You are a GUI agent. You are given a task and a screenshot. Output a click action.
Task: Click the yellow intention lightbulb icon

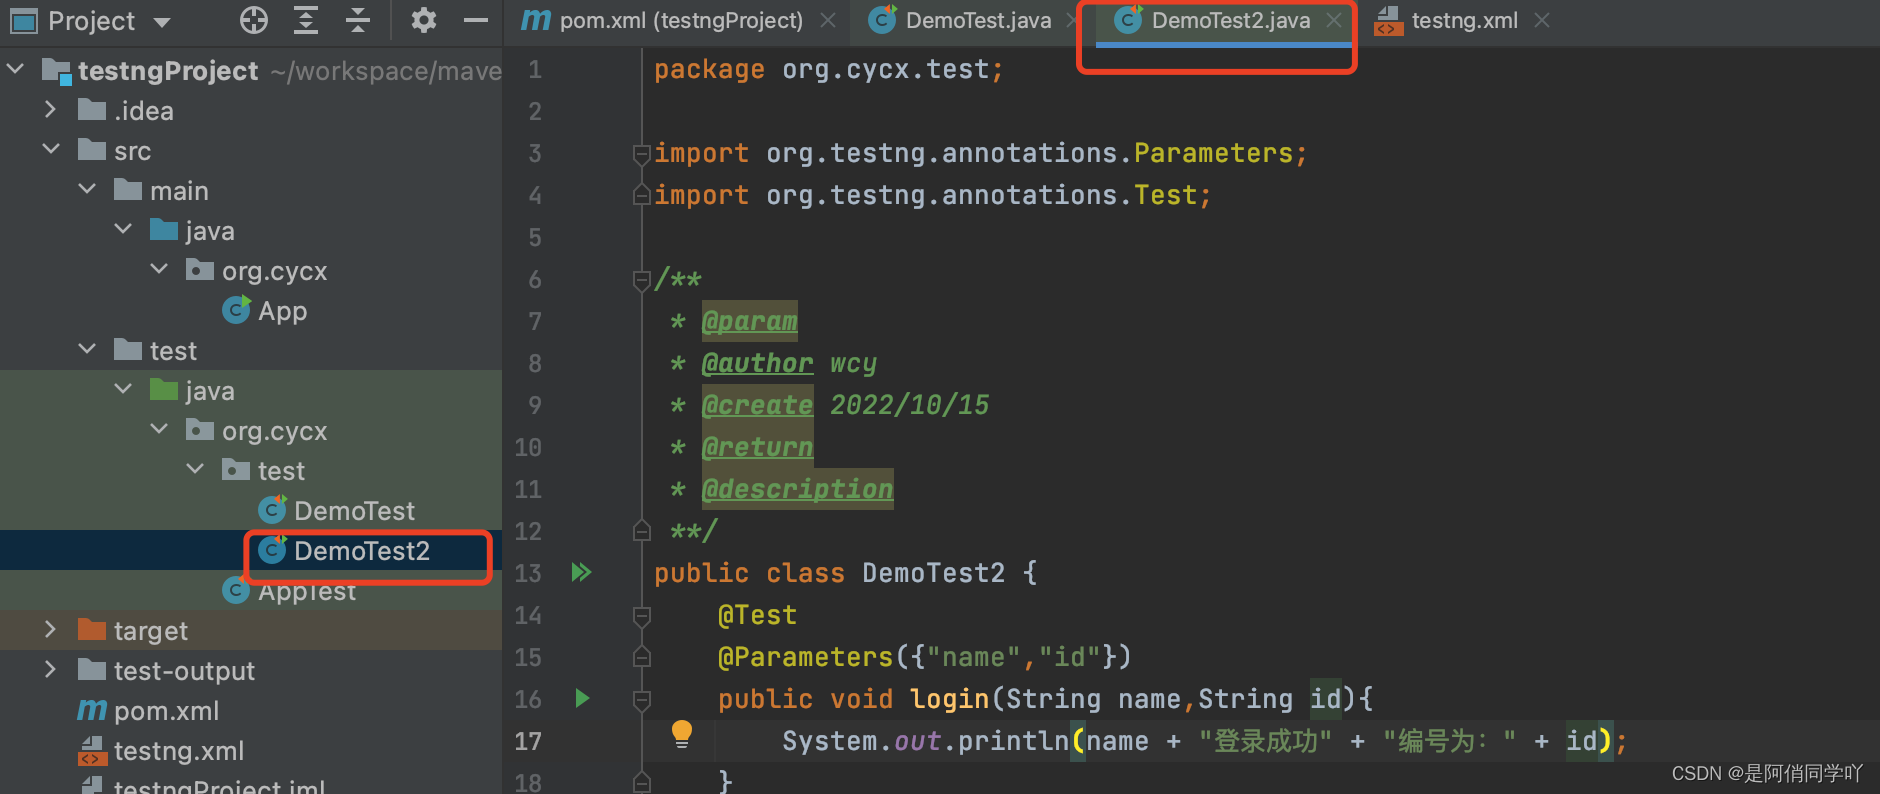coord(682,735)
